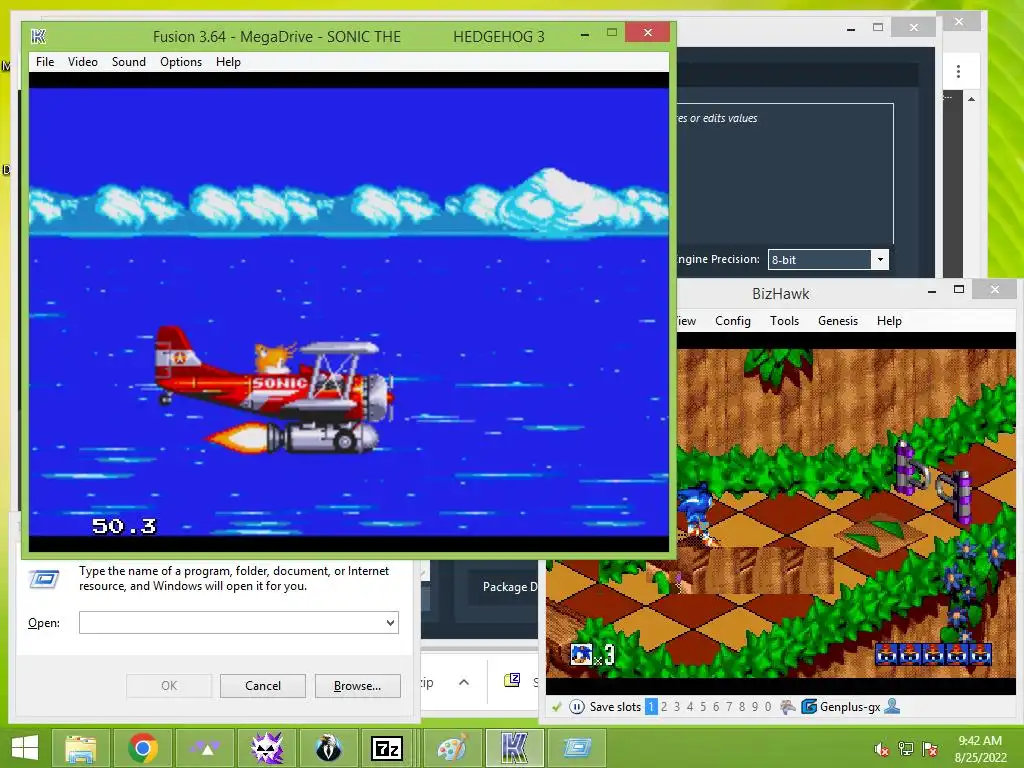Open the purple hearts triangle taskbar app
The height and width of the screenshot is (768, 1024).
[x=205, y=748]
